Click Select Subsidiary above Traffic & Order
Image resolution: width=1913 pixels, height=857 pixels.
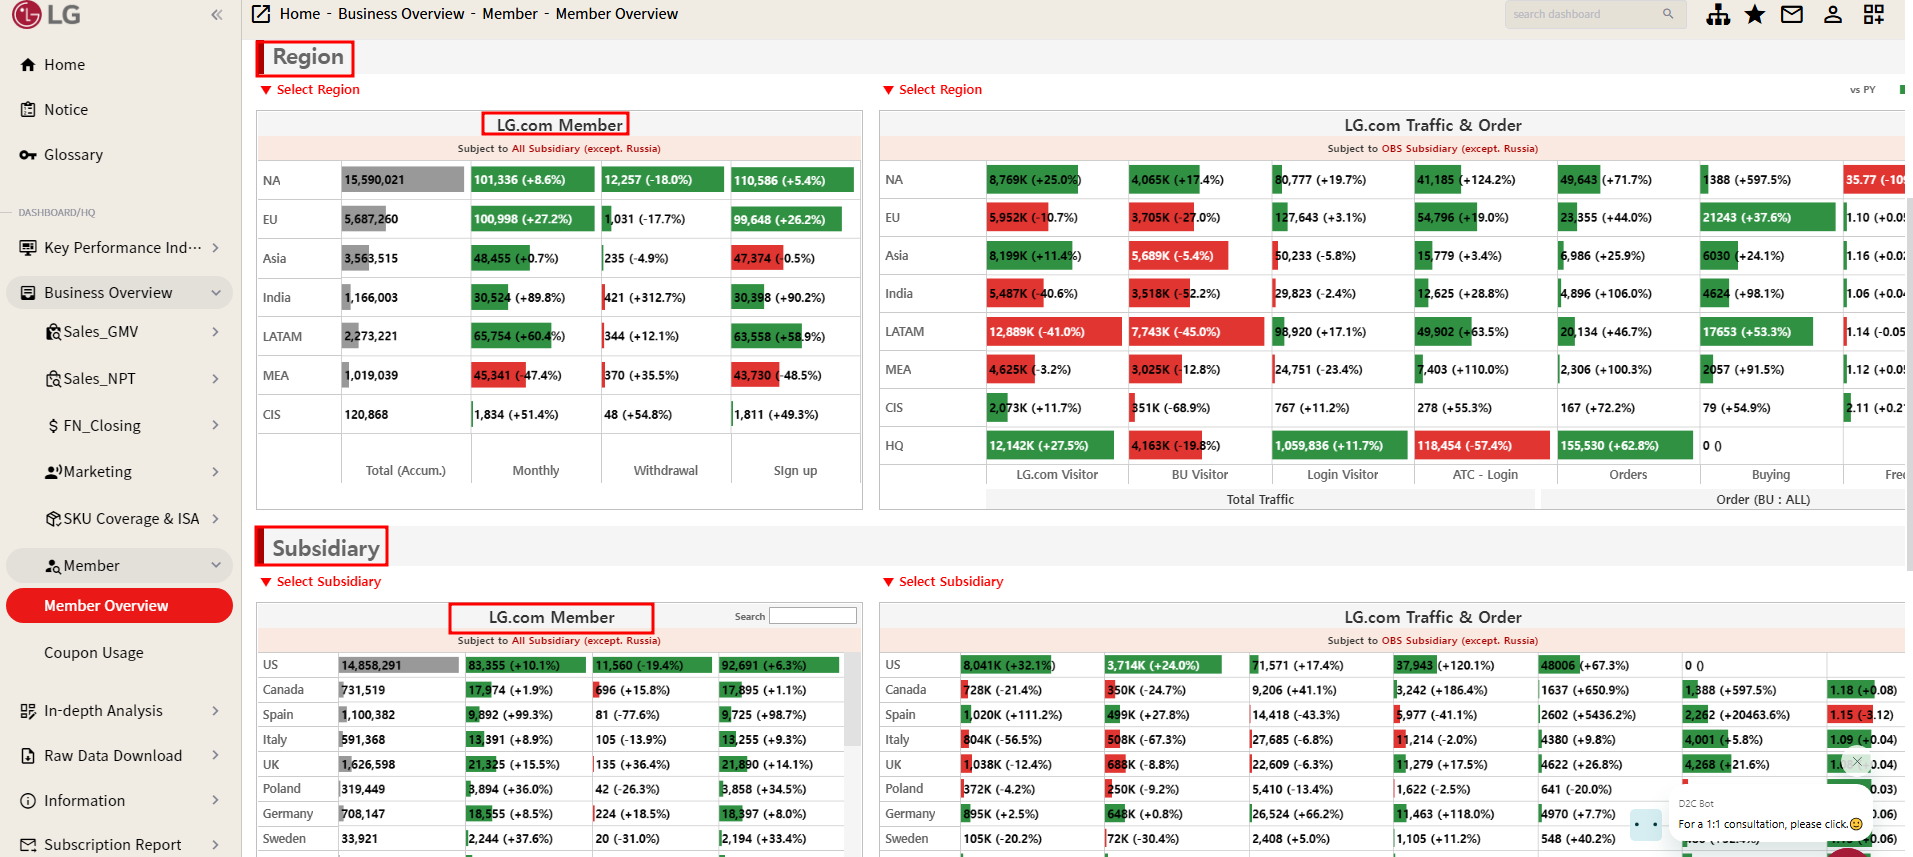tap(950, 582)
